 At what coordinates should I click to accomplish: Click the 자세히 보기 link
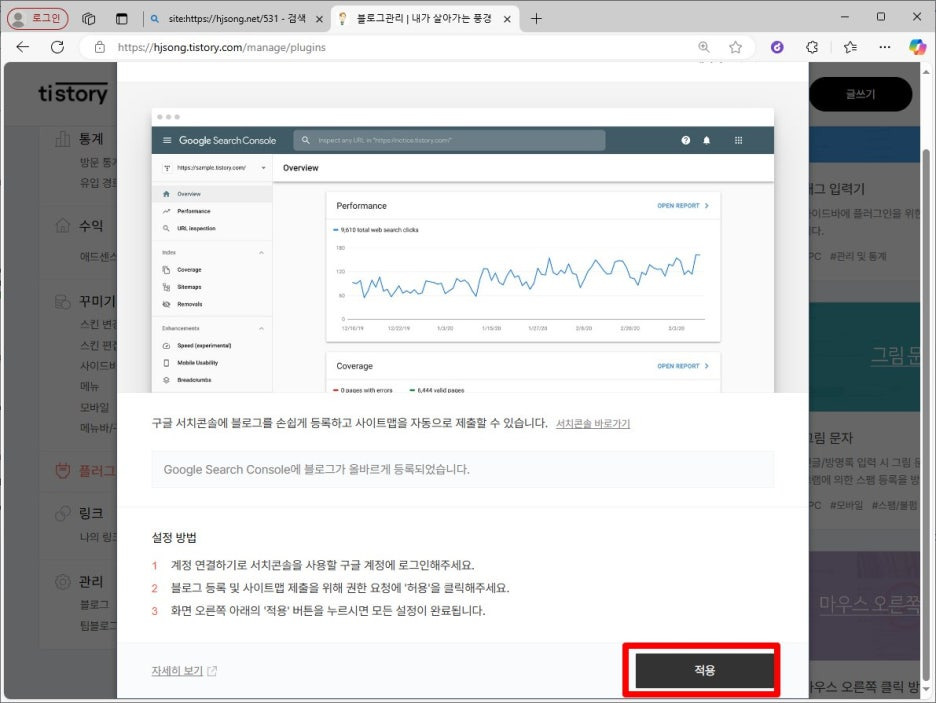click(184, 671)
